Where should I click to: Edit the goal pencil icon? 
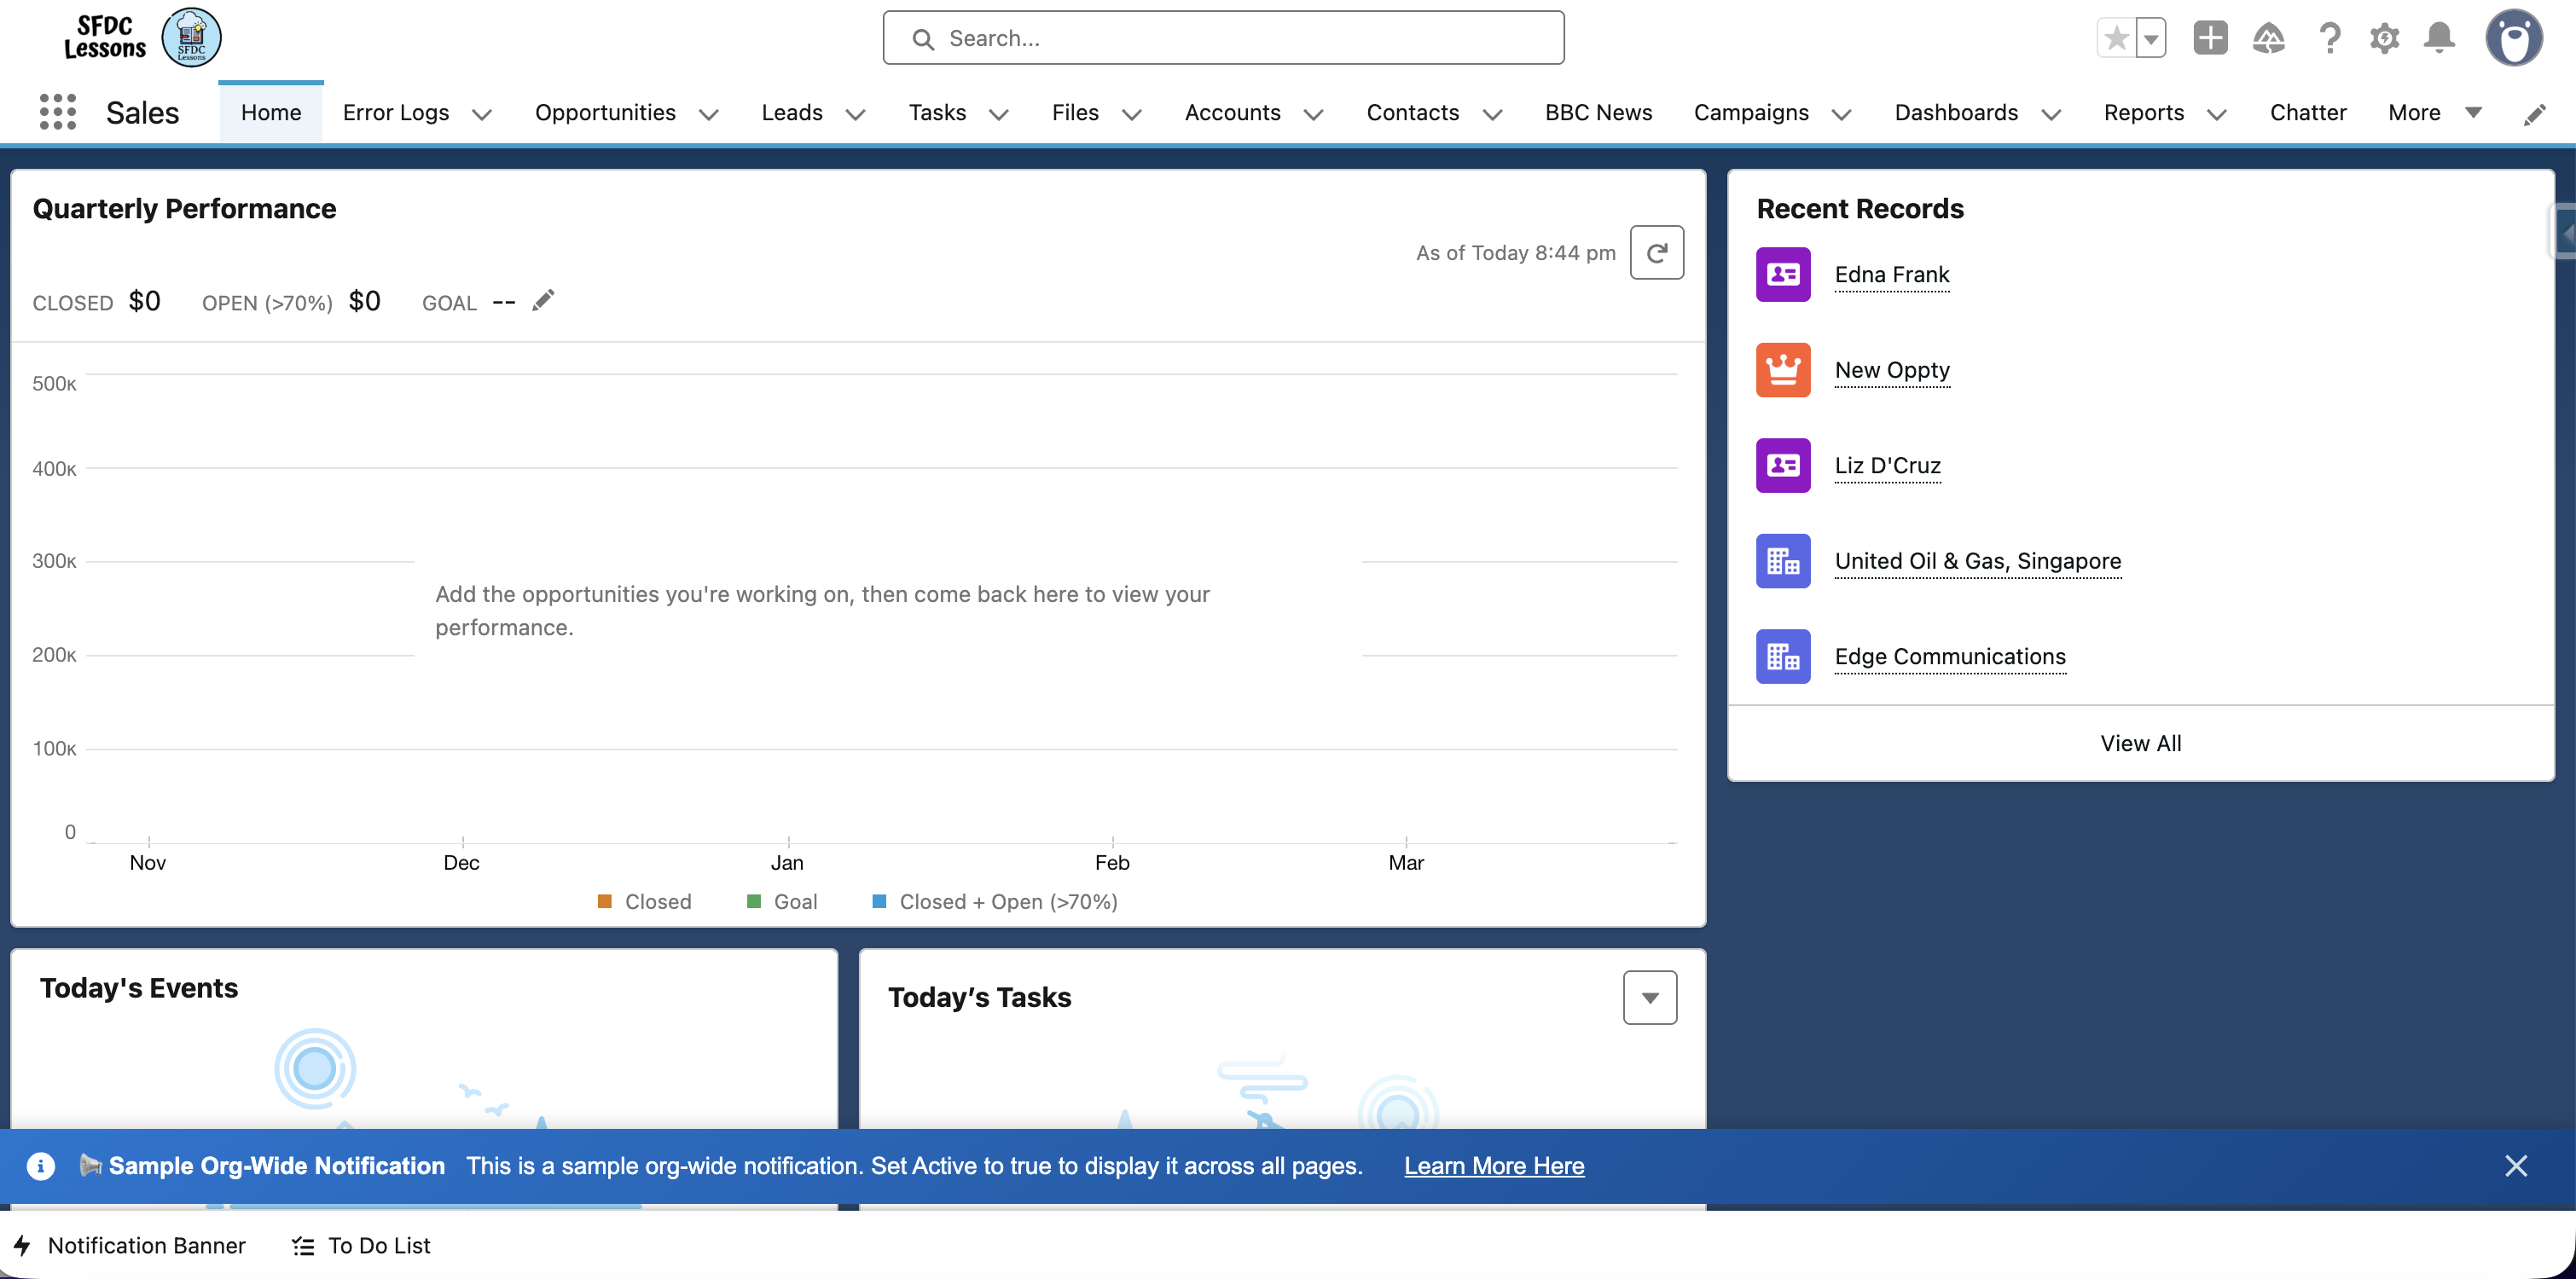(x=543, y=301)
